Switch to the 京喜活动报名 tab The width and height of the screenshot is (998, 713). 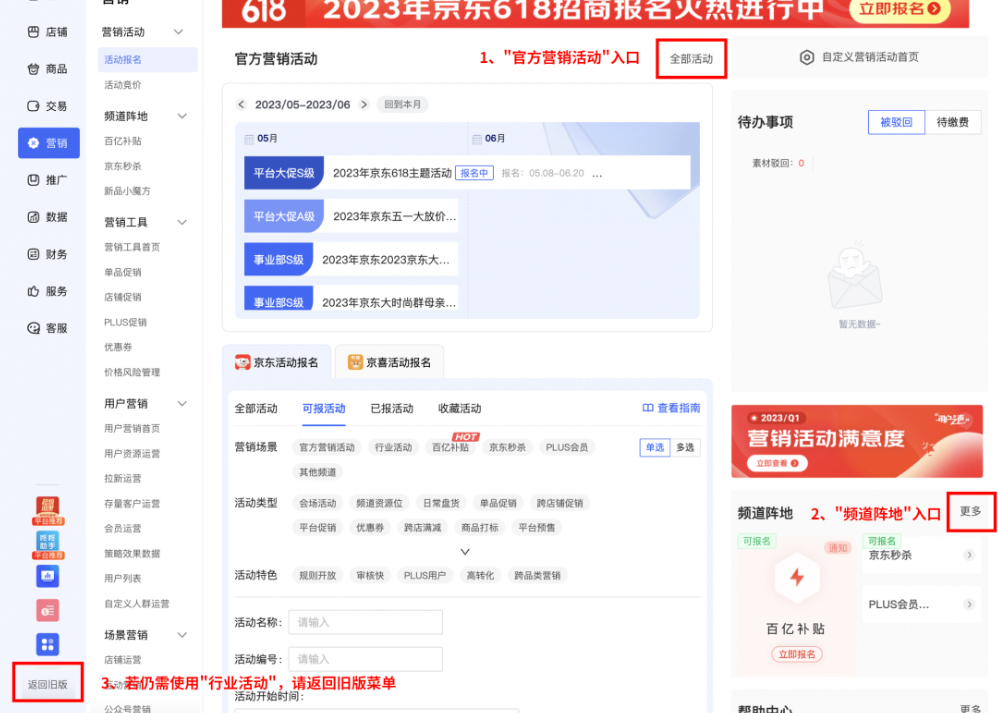(x=390, y=363)
